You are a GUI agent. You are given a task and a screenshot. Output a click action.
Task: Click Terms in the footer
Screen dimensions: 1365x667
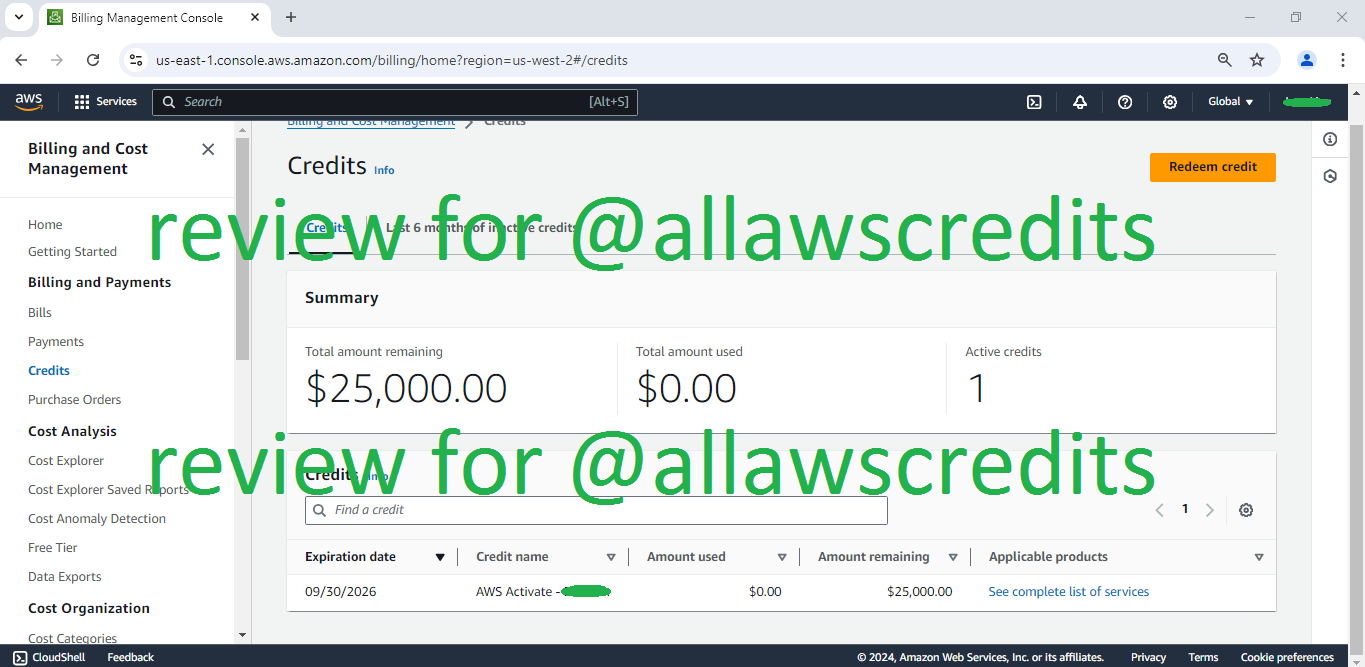click(x=1203, y=657)
